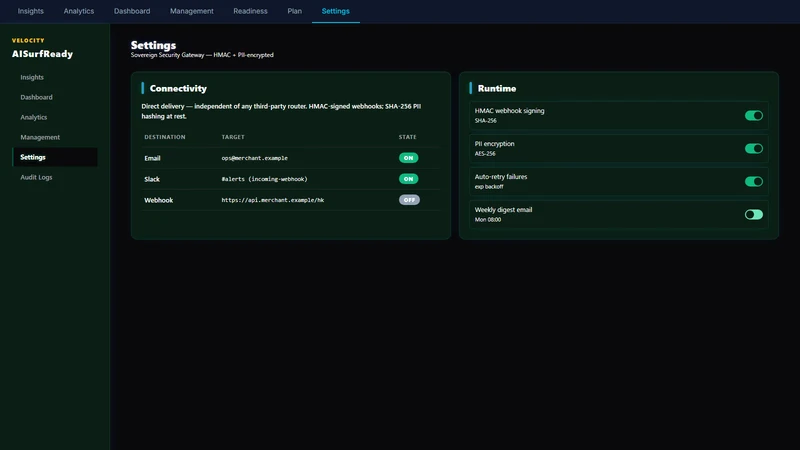Click the Connectivity panel heading
The width and height of the screenshot is (800, 450).
tap(178, 88)
